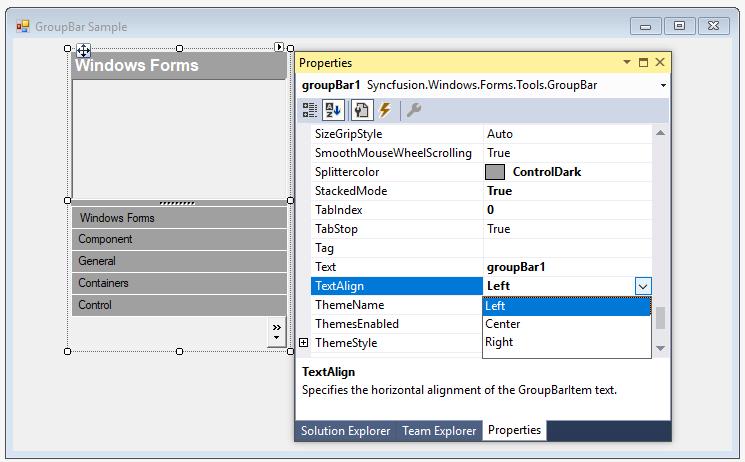
Task: Click the ControlDark color name text
Action: coord(547,172)
